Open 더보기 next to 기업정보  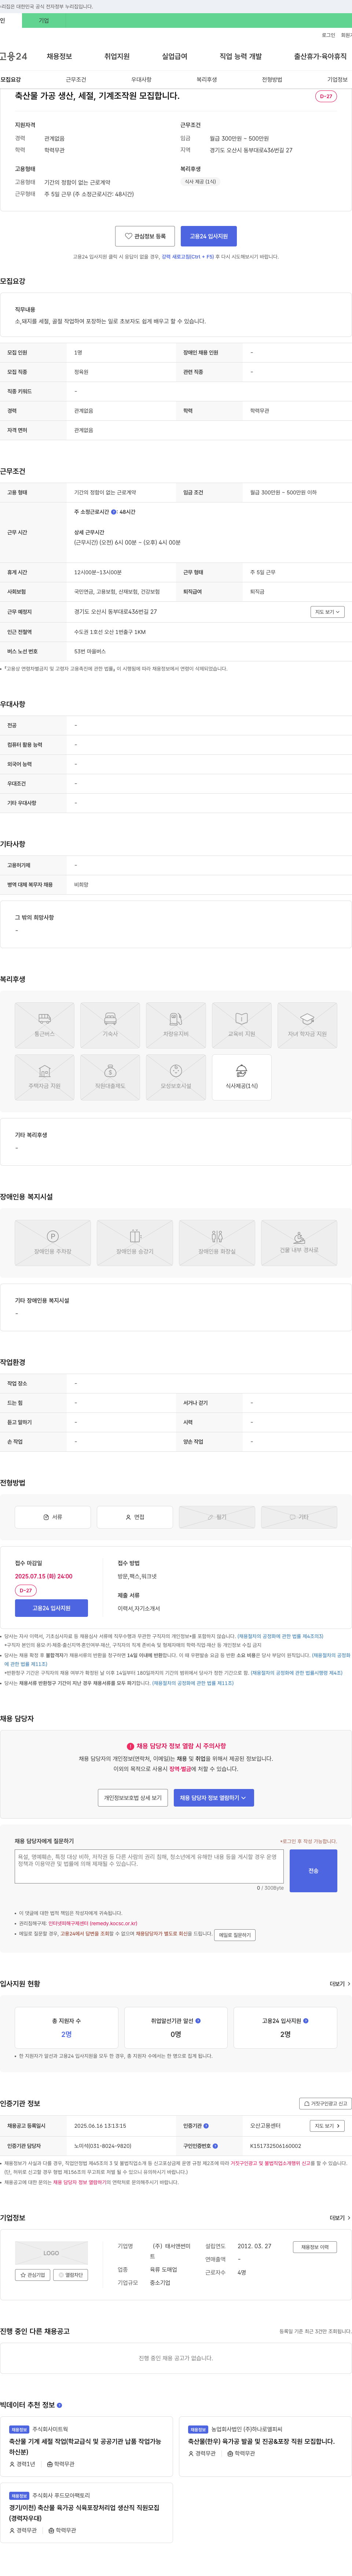(x=339, y=2218)
